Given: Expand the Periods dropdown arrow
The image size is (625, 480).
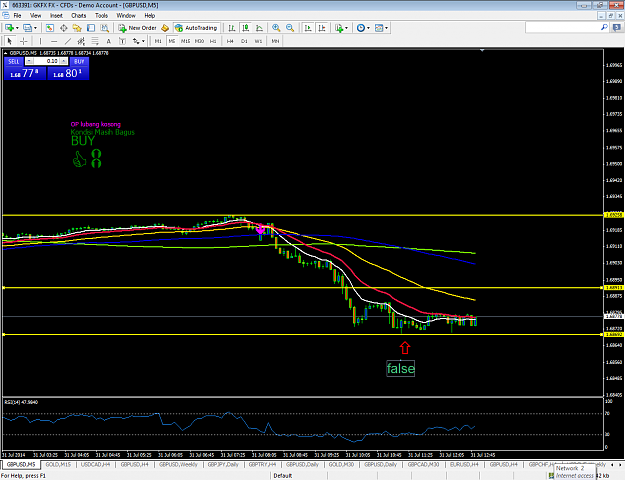Looking at the screenshot, I should (368, 28).
